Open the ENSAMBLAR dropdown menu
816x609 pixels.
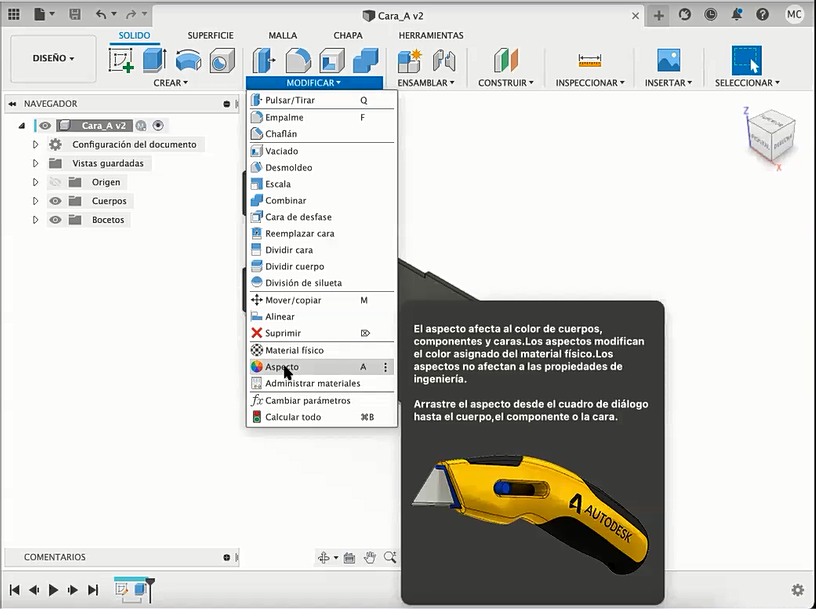tap(426, 83)
